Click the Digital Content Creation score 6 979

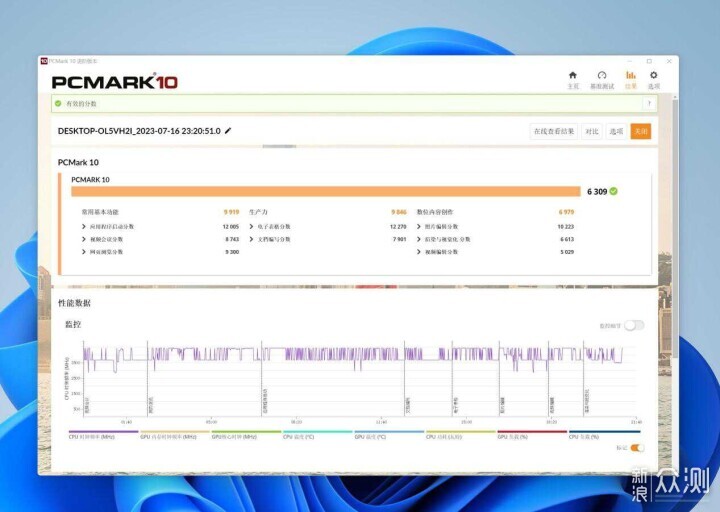pos(566,212)
